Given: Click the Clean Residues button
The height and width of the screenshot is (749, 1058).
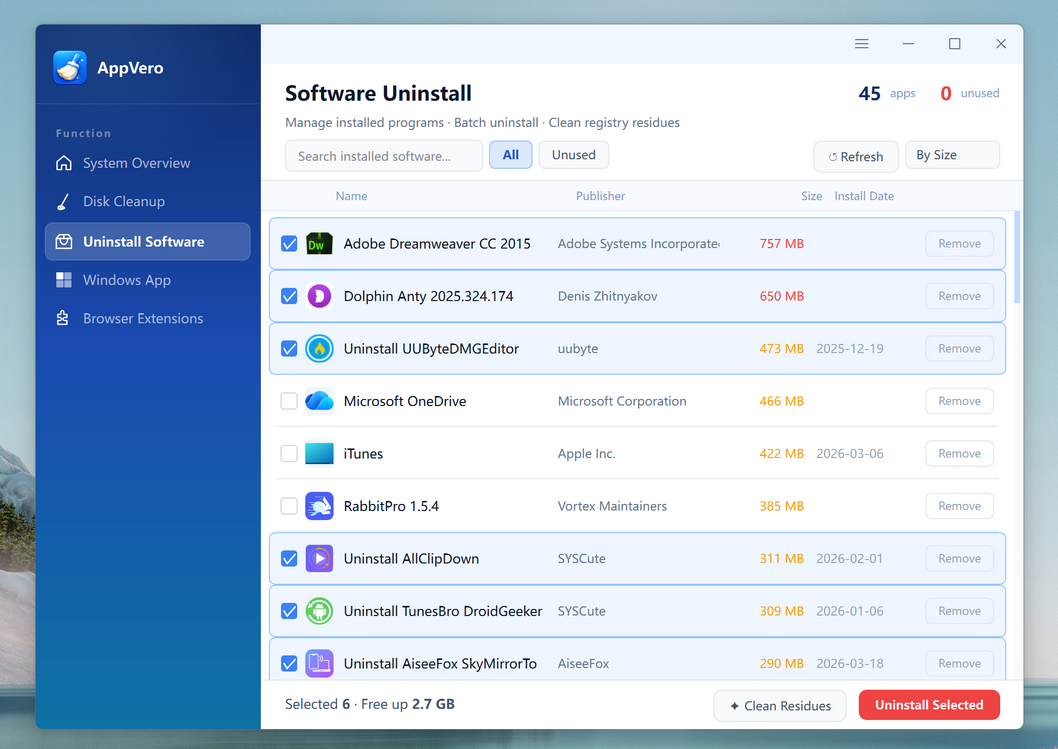Looking at the screenshot, I should (x=779, y=706).
